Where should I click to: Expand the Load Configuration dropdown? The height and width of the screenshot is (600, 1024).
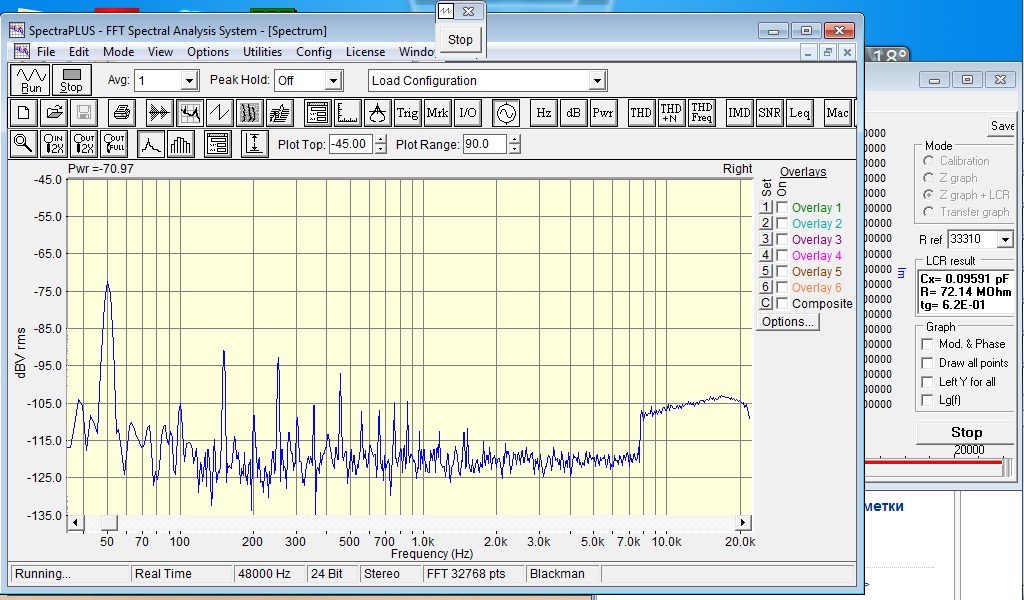(597, 81)
